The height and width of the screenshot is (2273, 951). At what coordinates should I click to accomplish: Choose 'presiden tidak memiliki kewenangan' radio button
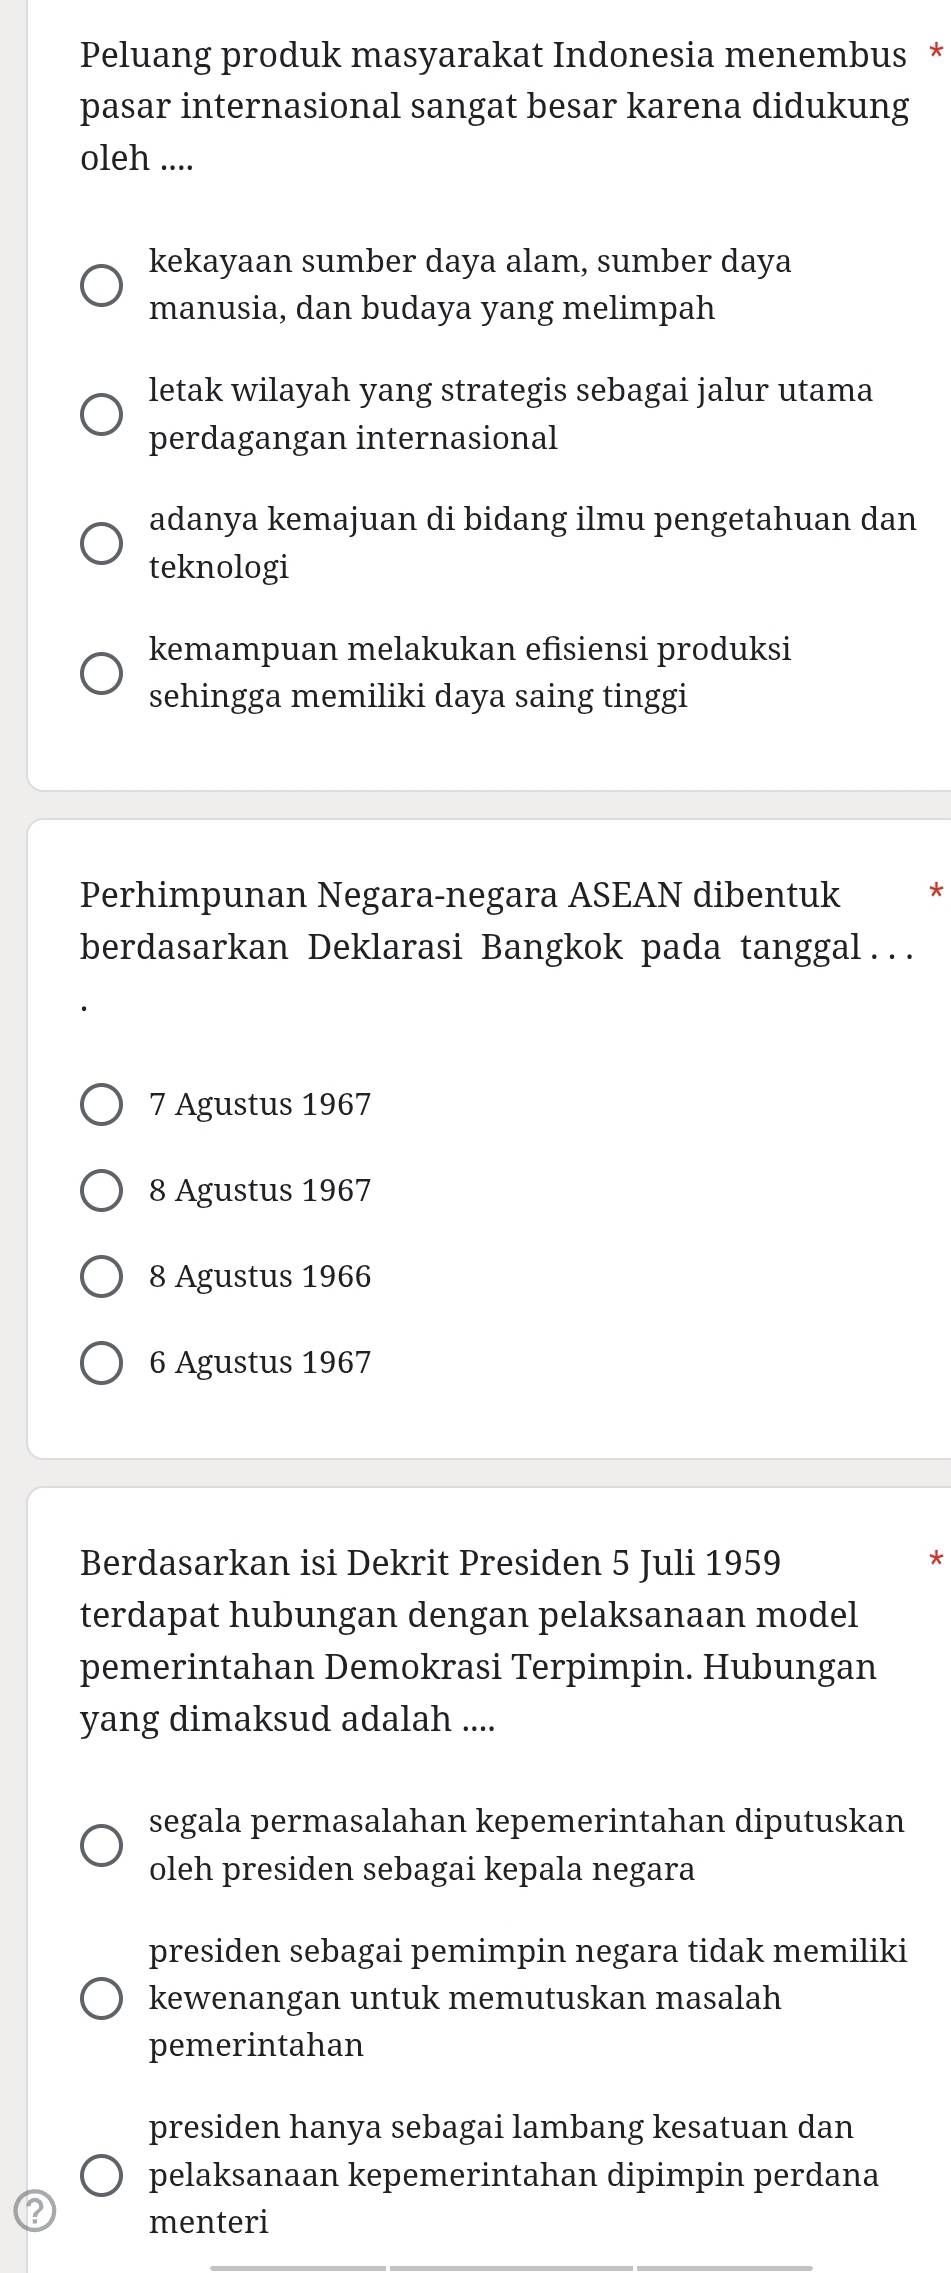pos(102,1998)
